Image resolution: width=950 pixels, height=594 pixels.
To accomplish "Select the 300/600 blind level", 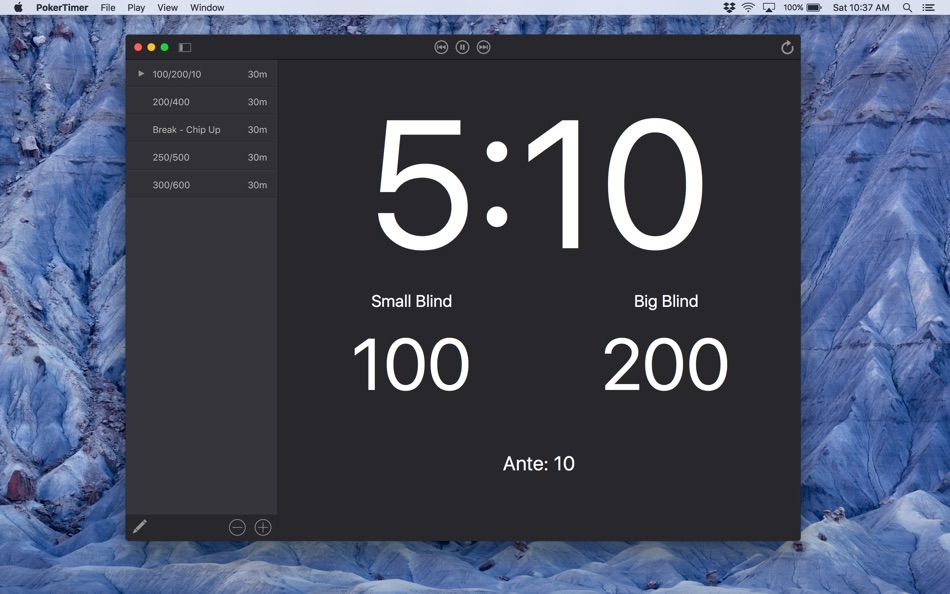I will pyautogui.click(x=200, y=184).
